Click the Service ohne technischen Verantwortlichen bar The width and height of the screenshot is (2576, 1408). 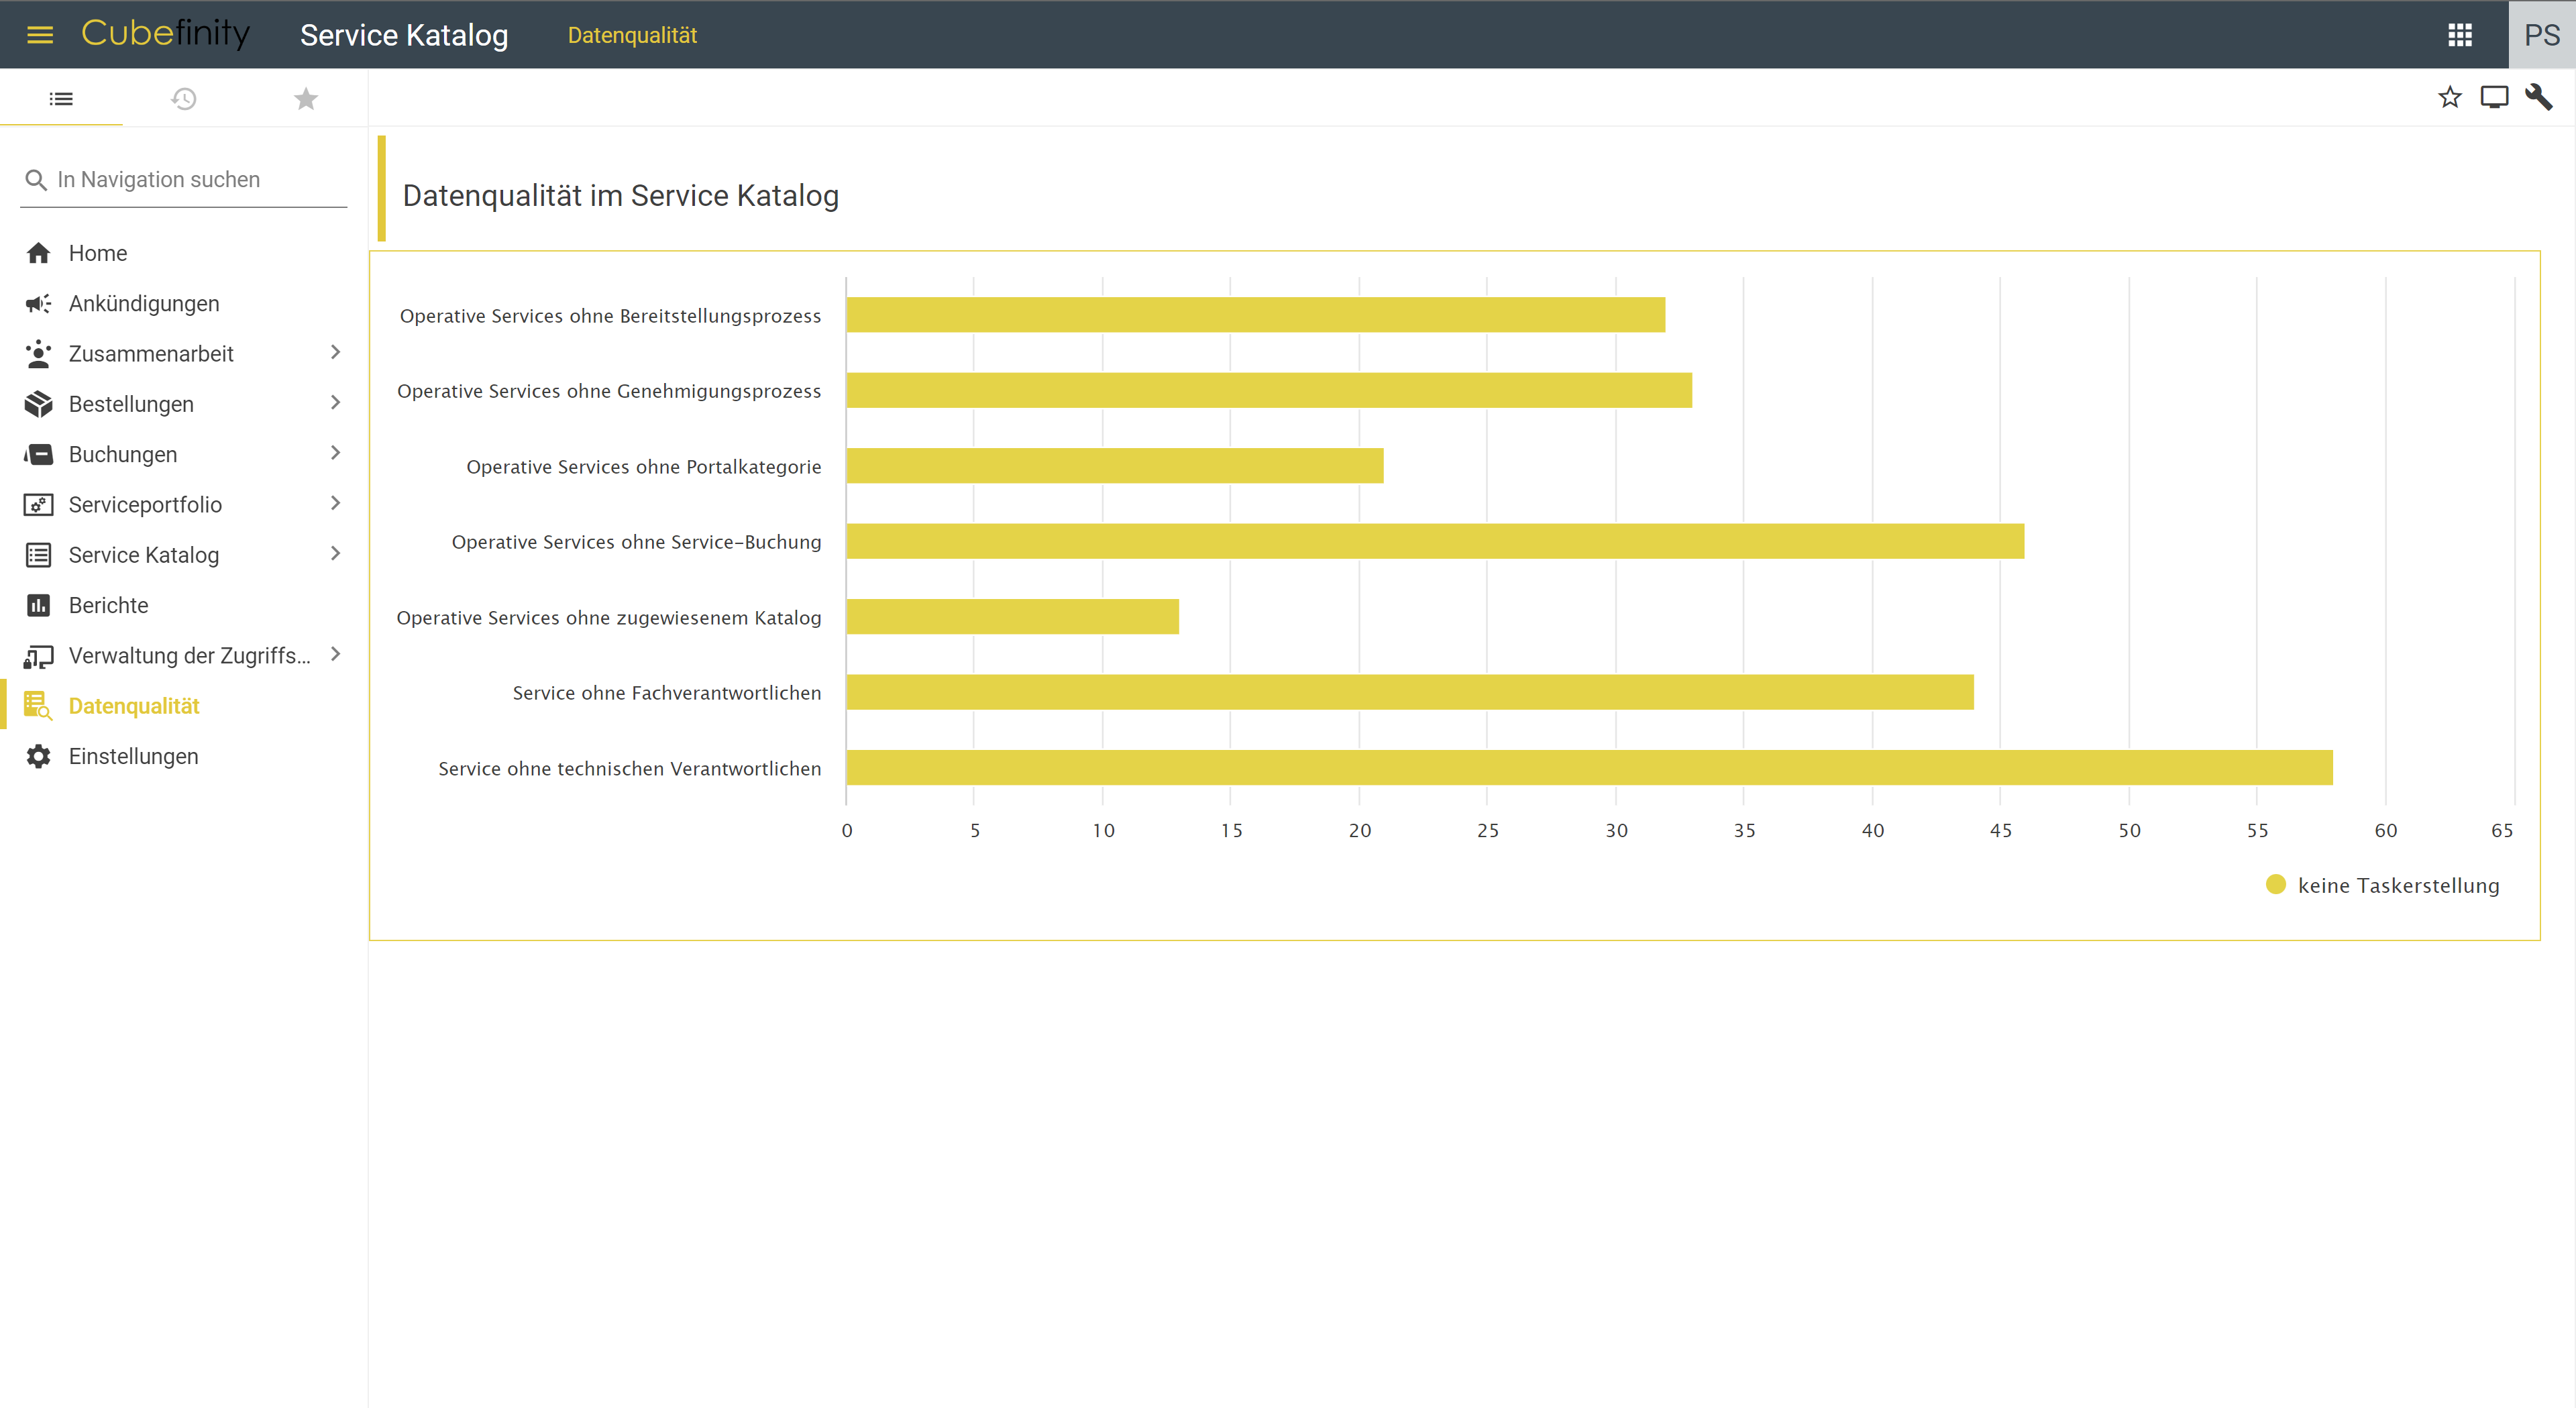coord(1588,767)
